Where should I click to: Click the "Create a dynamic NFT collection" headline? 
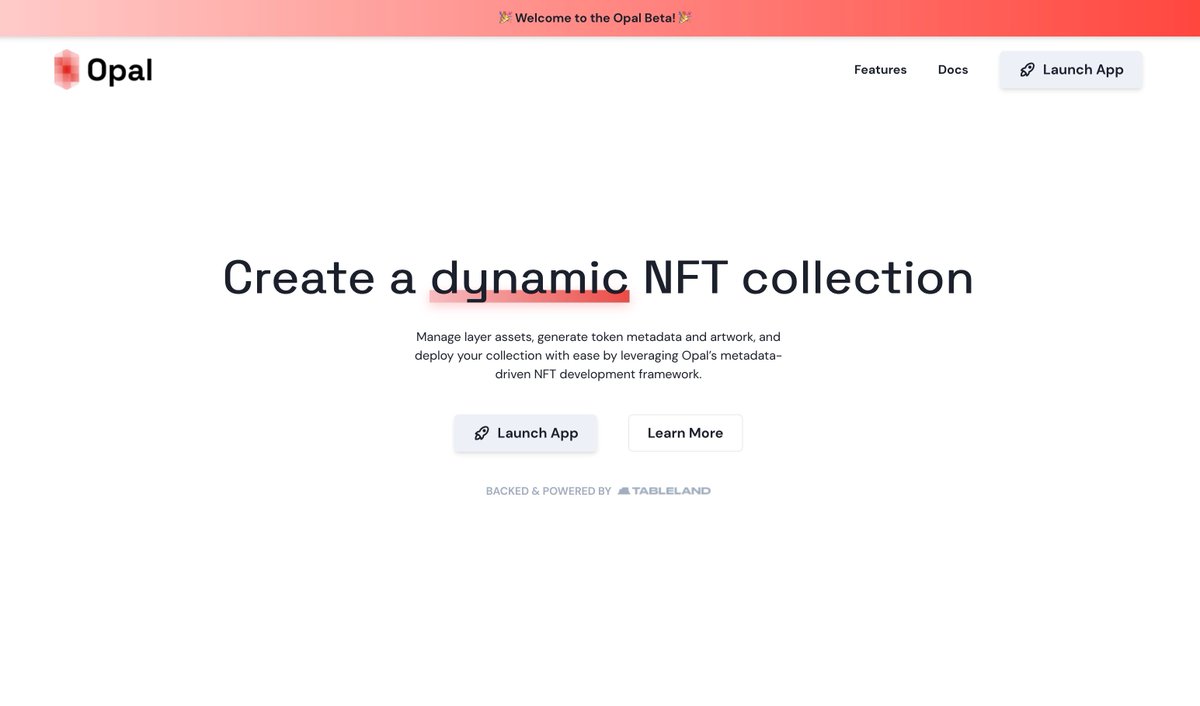click(598, 277)
